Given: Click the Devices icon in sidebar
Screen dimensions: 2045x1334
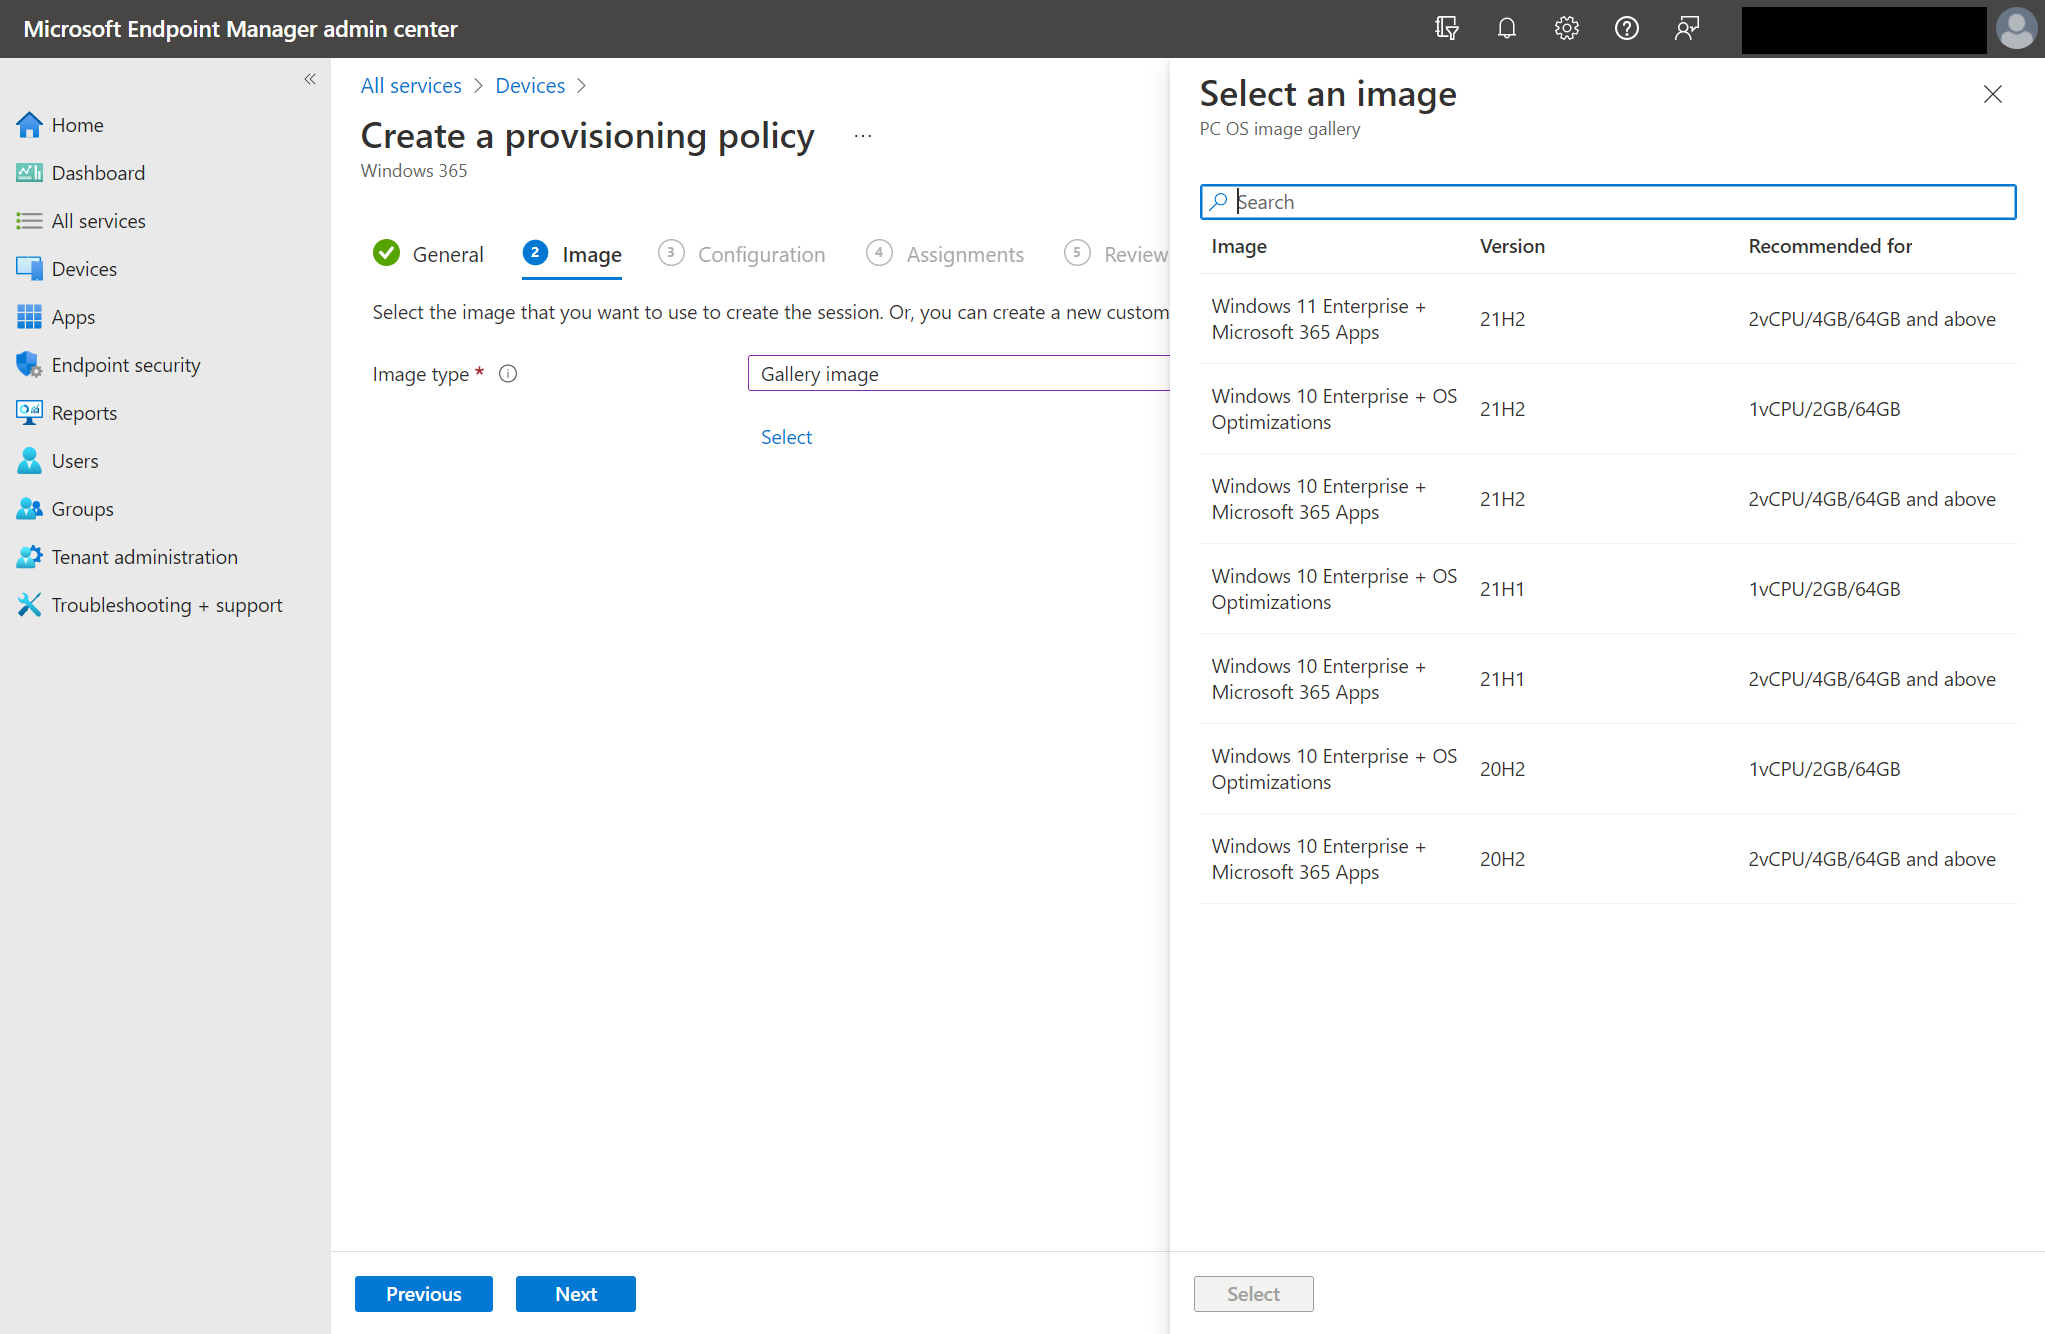Looking at the screenshot, I should point(29,269).
